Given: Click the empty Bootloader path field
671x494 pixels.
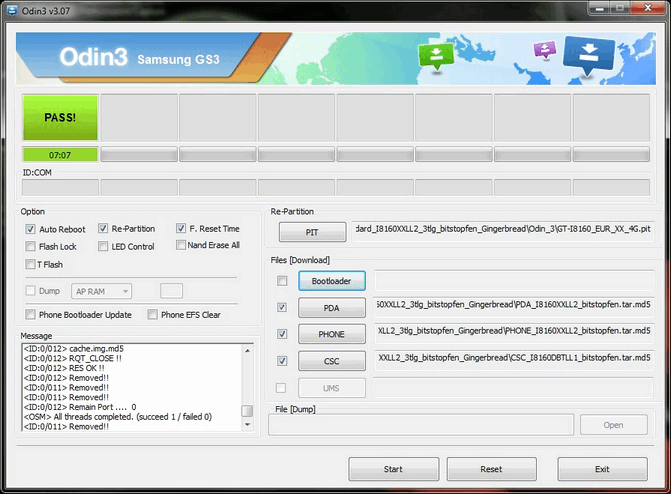Looking at the screenshot, I should (514, 280).
